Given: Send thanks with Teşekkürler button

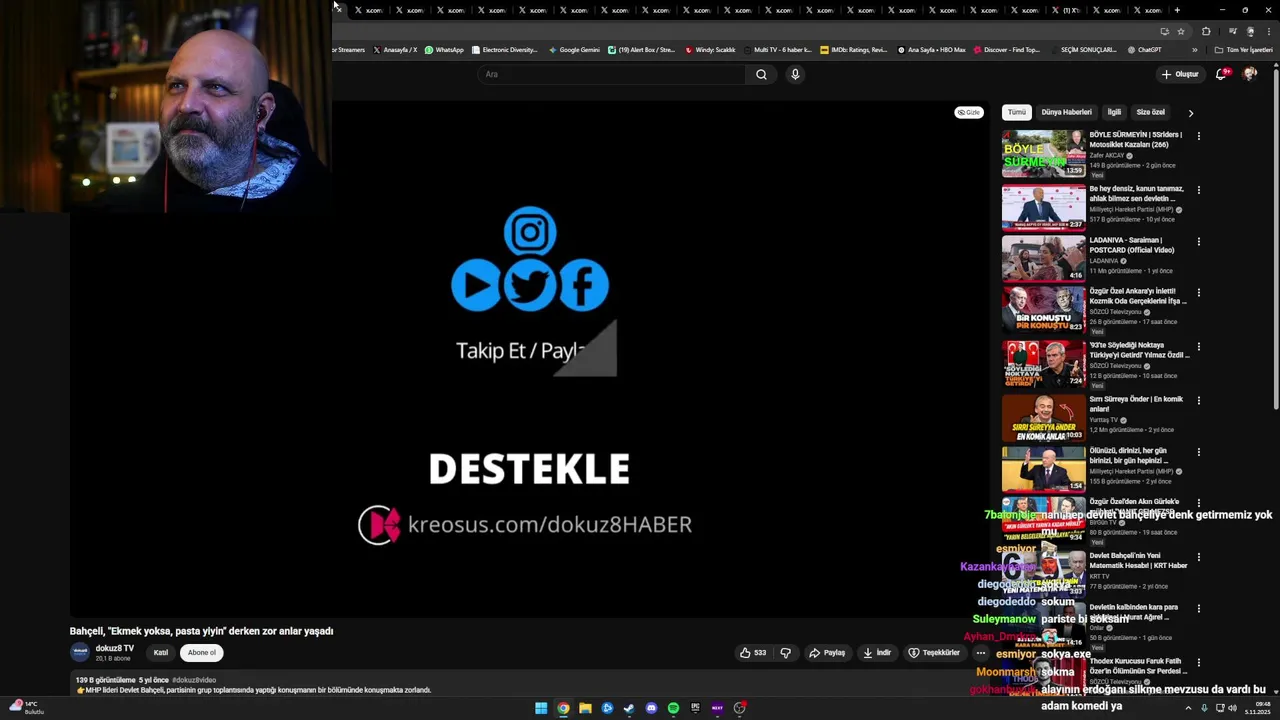Looking at the screenshot, I should pyautogui.click(x=934, y=653).
